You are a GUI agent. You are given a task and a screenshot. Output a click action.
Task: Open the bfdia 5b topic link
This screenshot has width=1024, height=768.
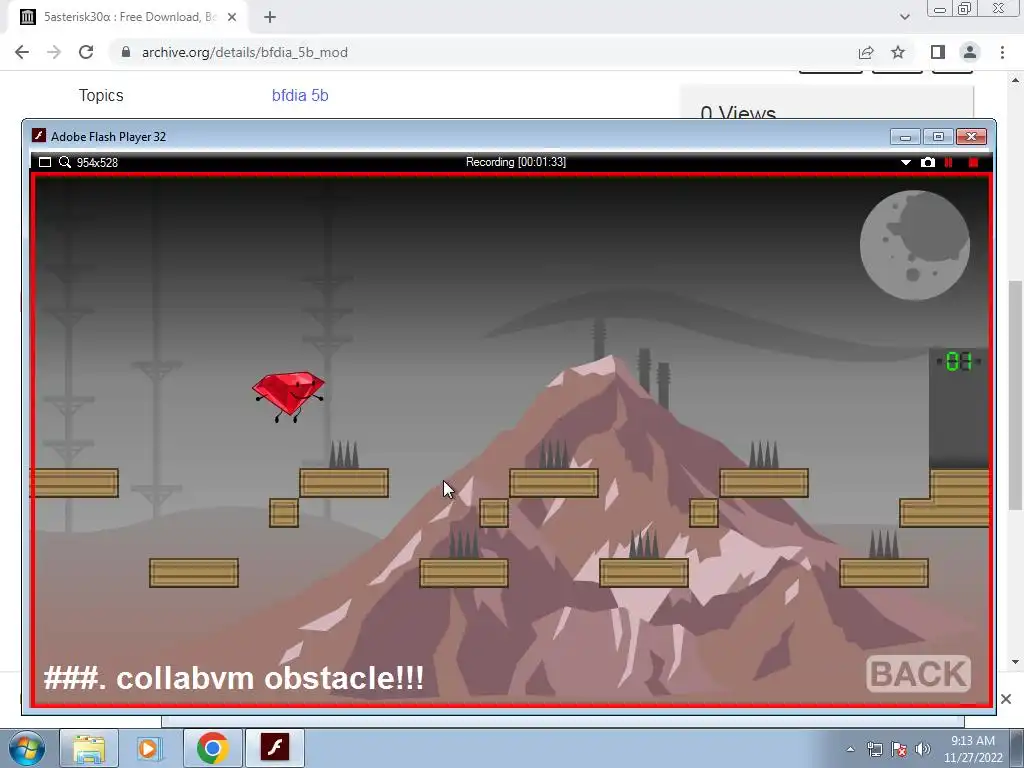pyautogui.click(x=300, y=95)
